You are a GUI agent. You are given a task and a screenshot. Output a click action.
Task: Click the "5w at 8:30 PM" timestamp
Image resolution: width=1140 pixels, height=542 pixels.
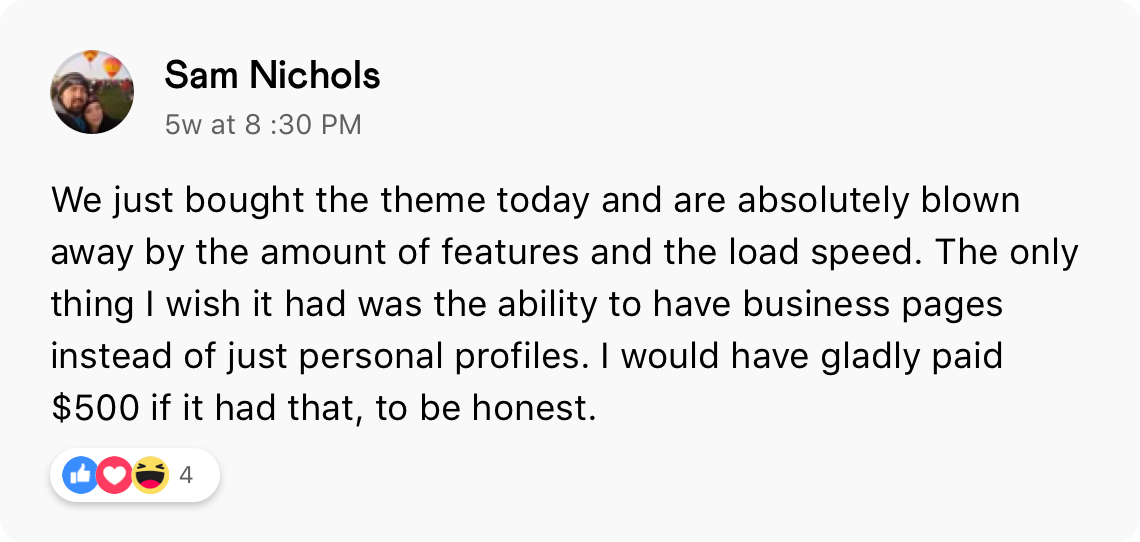click(263, 125)
